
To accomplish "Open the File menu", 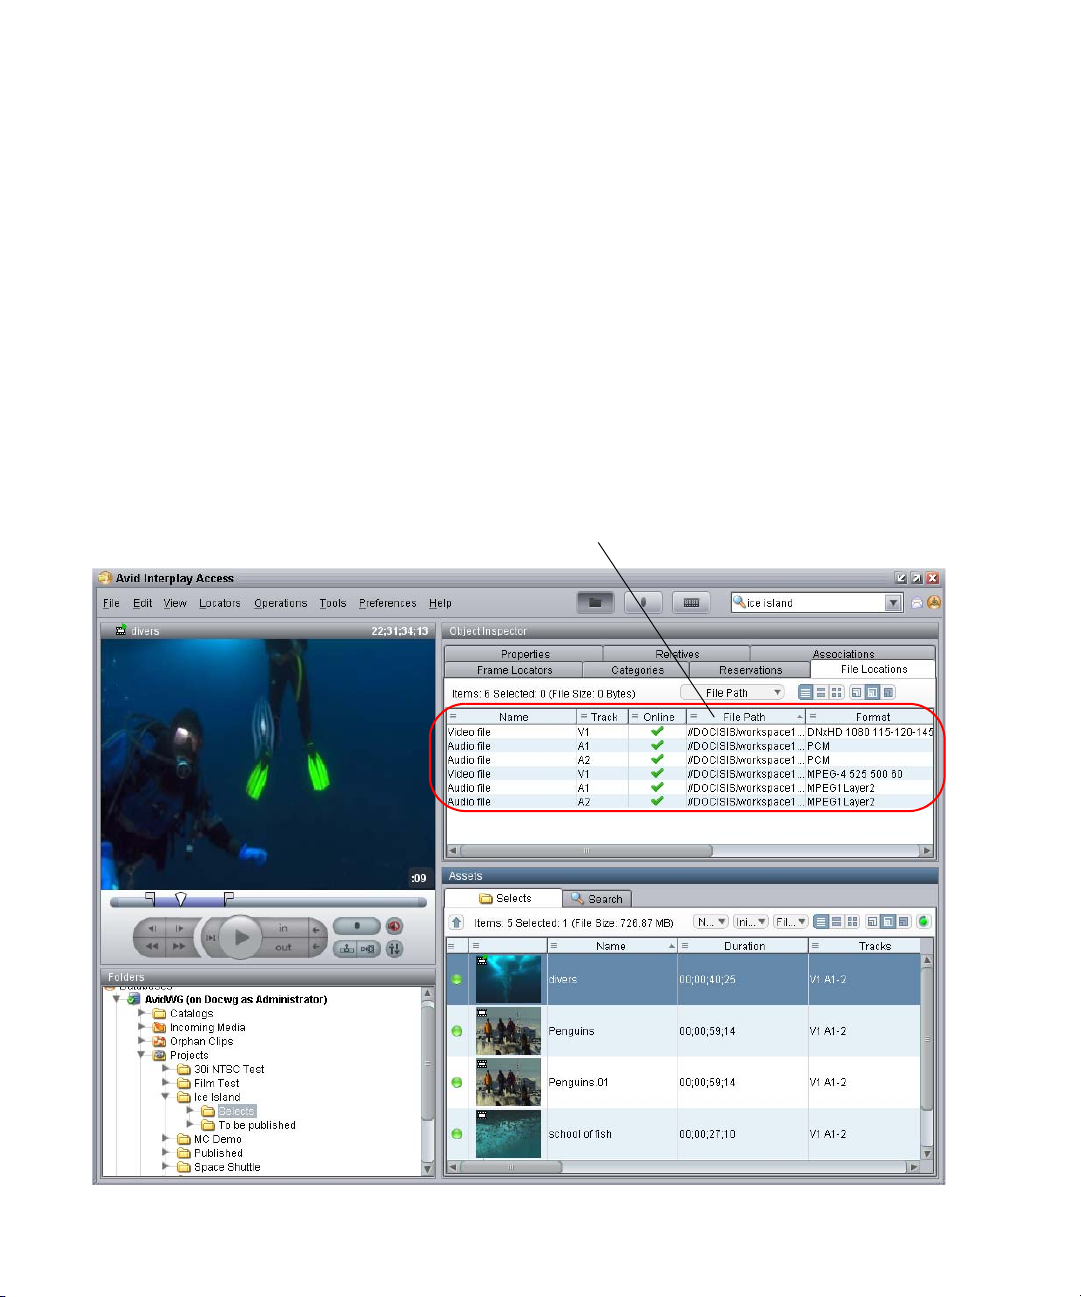I will 111,603.
